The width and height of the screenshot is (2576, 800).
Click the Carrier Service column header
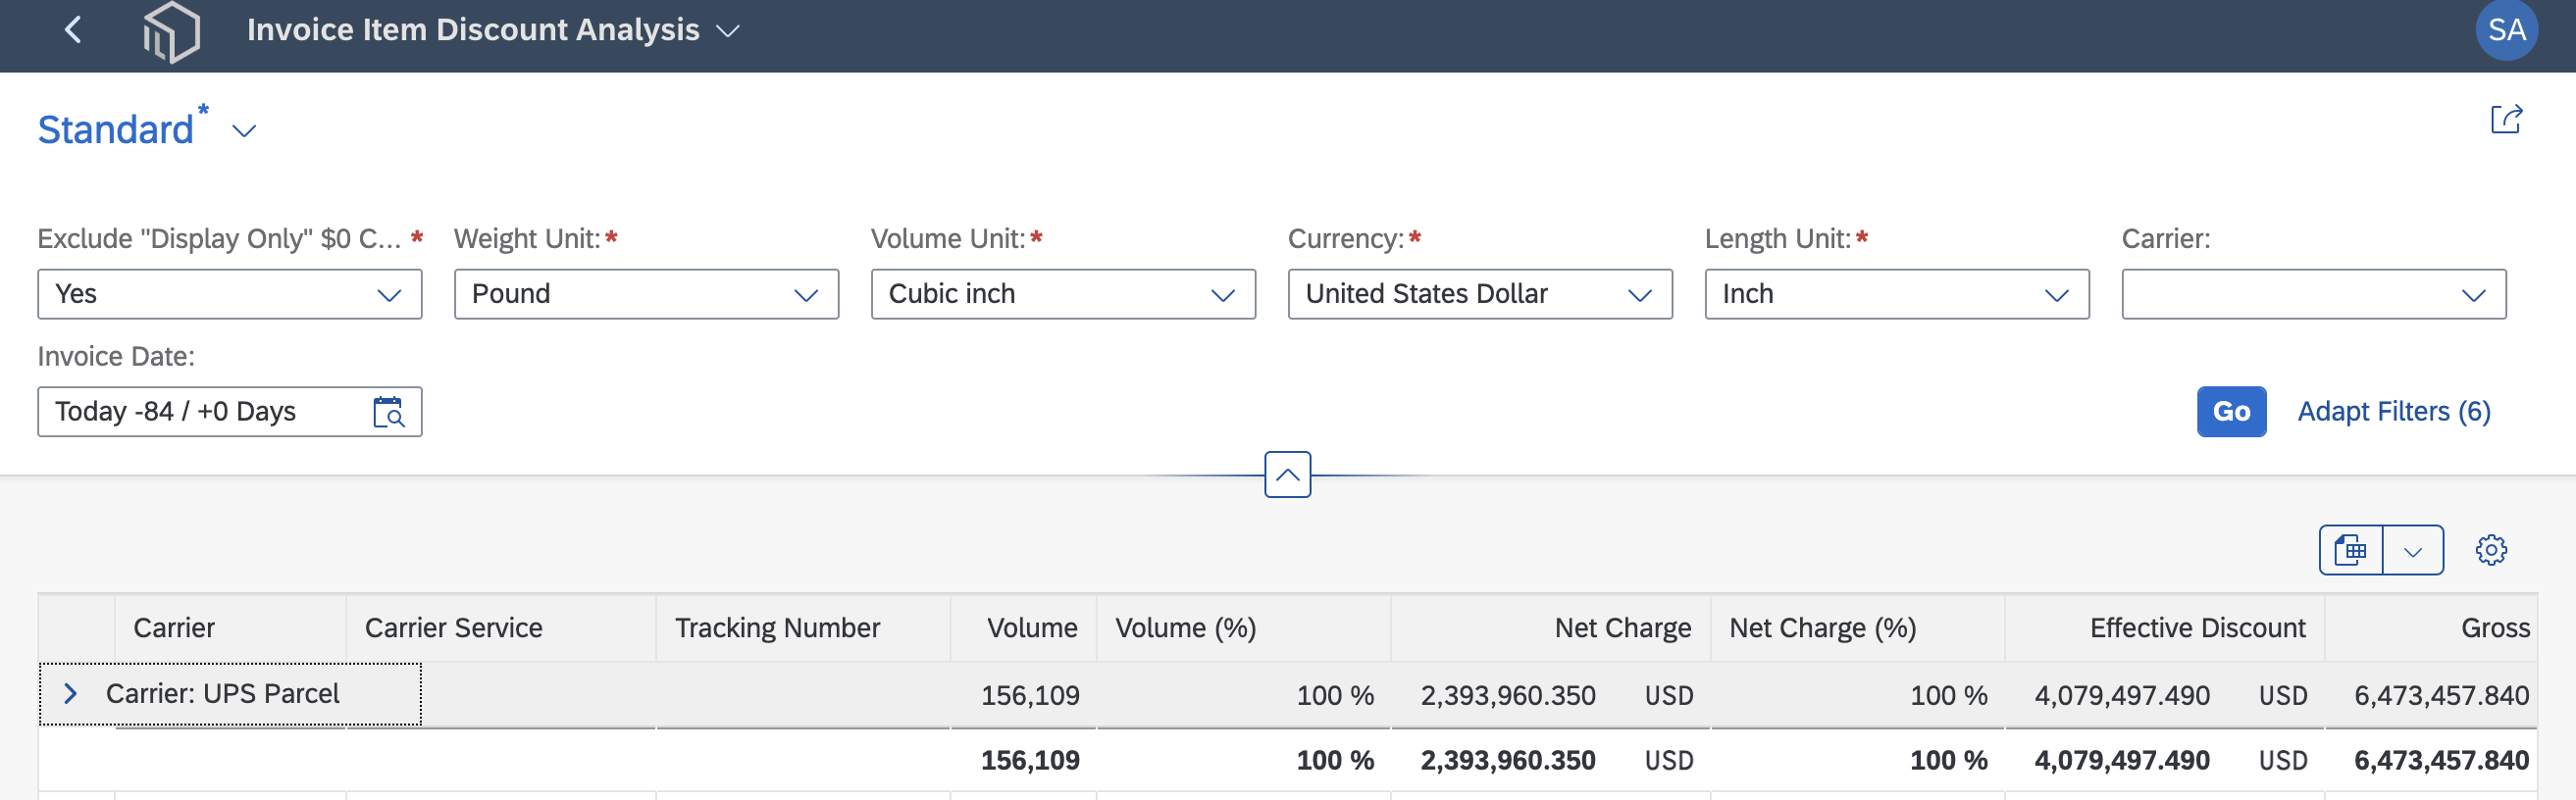tap(501, 628)
